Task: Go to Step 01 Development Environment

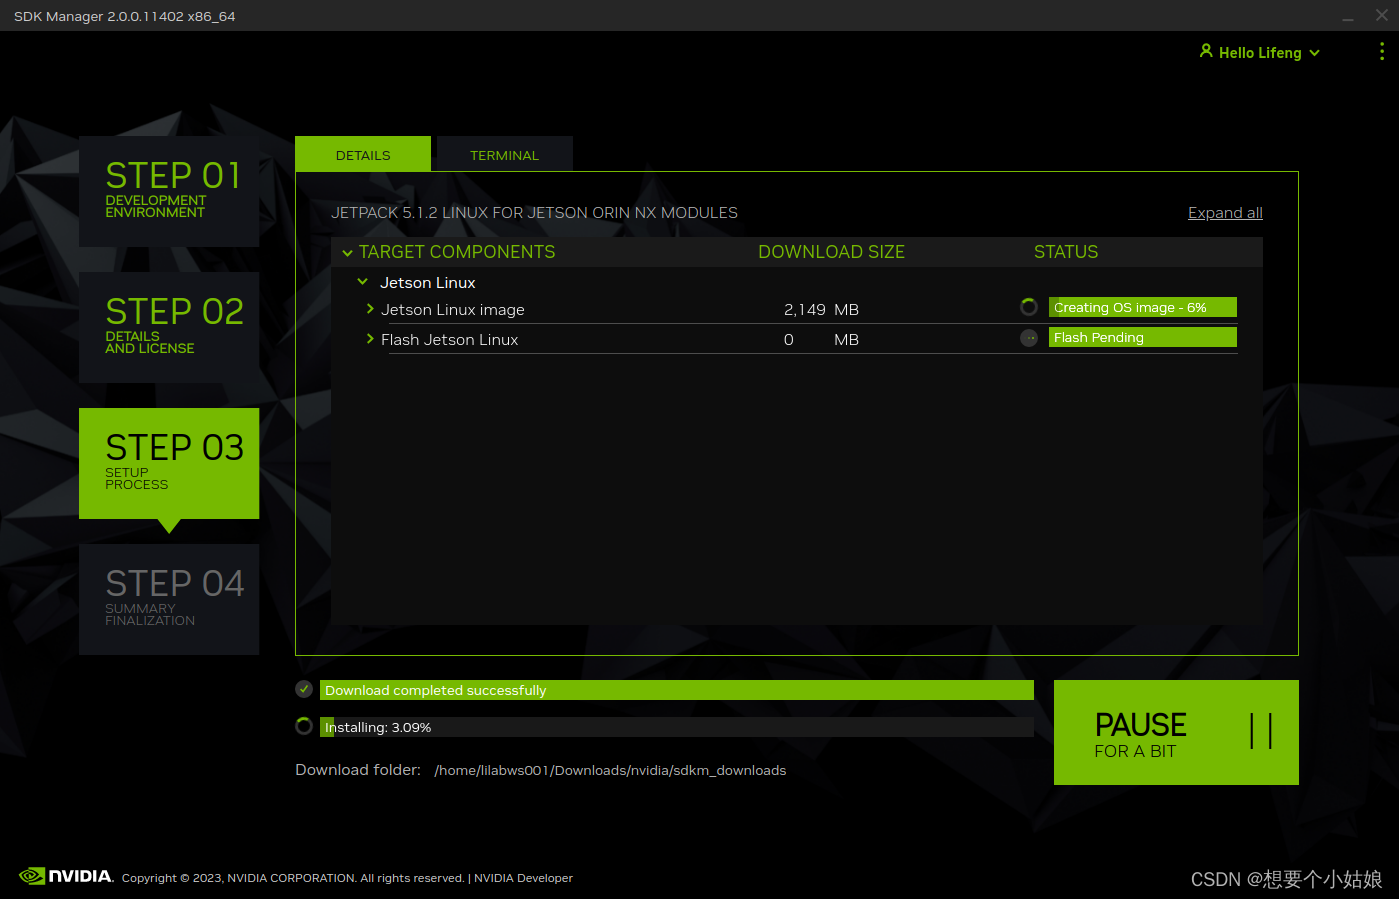Action: [x=169, y=191]
